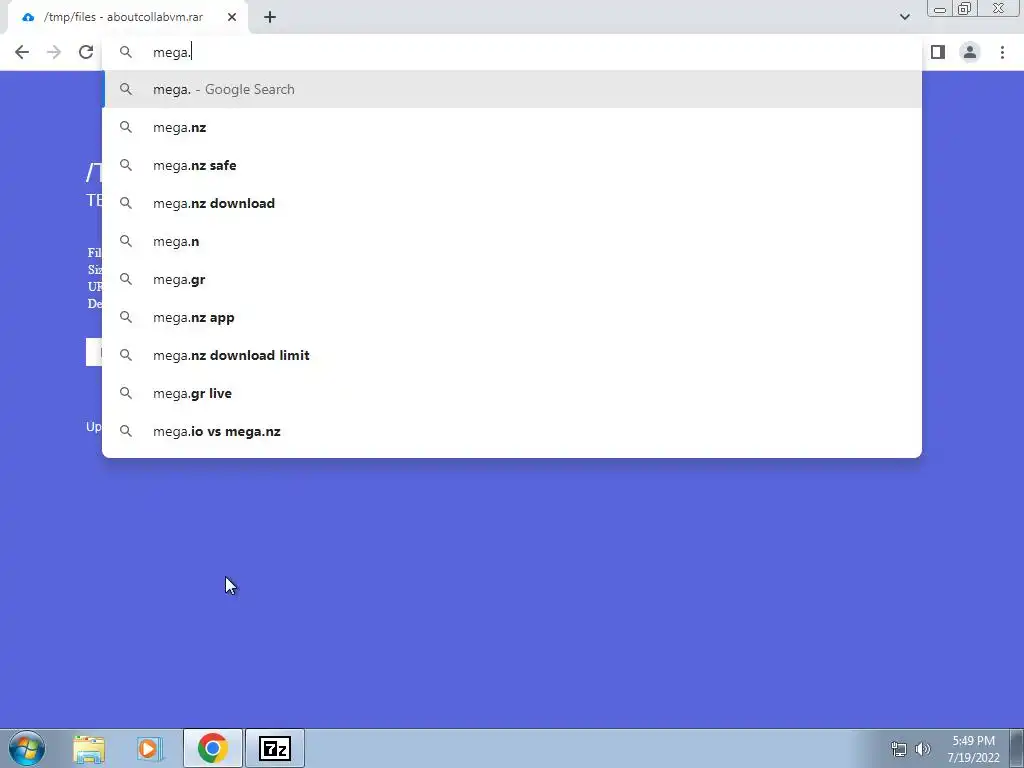Restore down the Chrome window
This screenshot has width=1024, height=768.
click(x=964, y=8)
